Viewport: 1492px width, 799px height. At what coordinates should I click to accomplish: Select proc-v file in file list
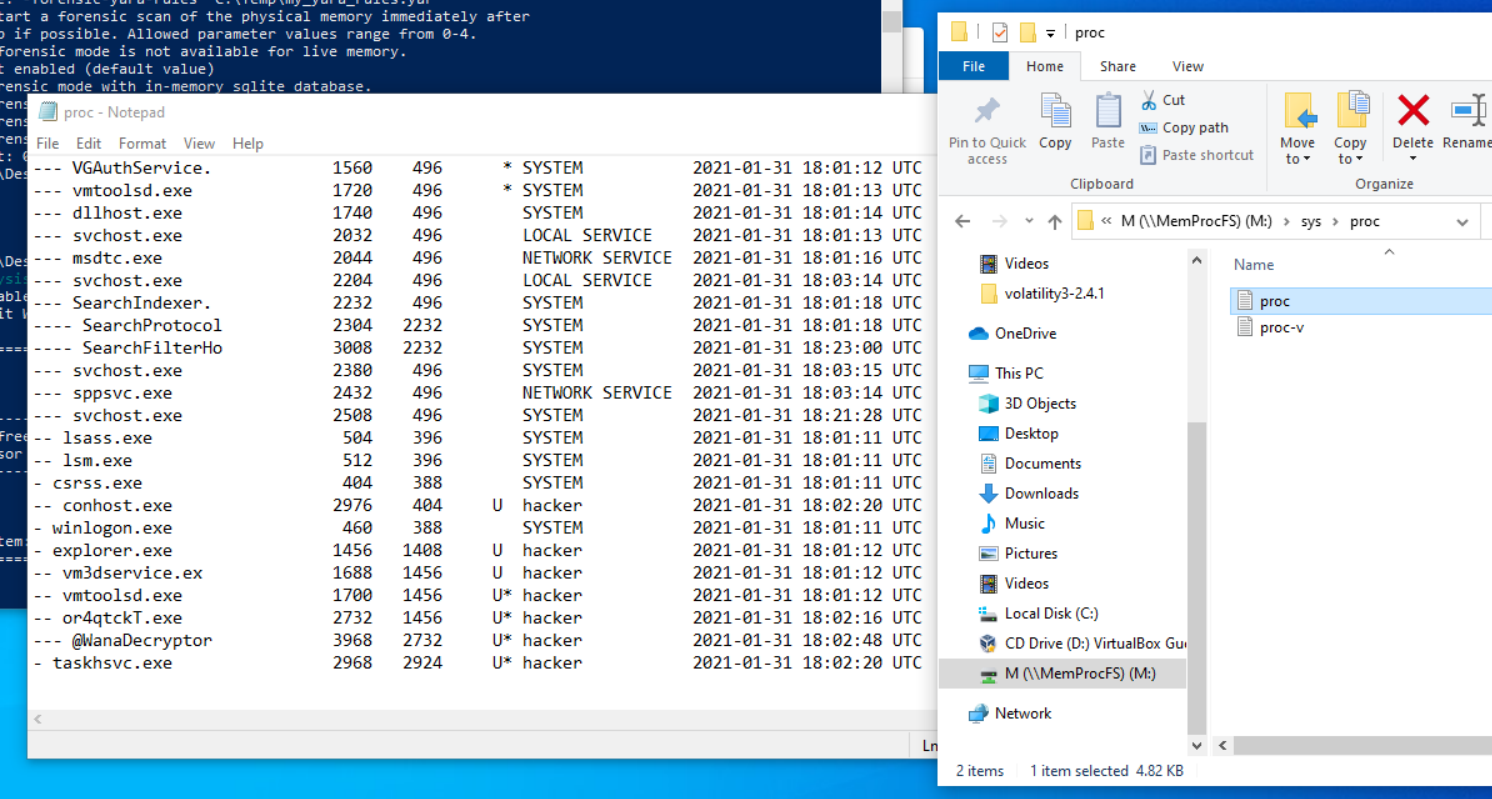[1281, 327]
